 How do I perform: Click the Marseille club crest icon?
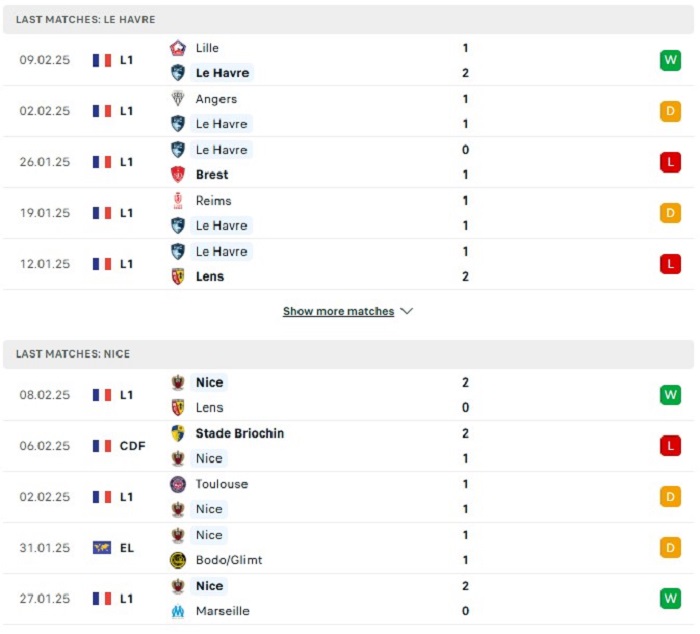178,611
